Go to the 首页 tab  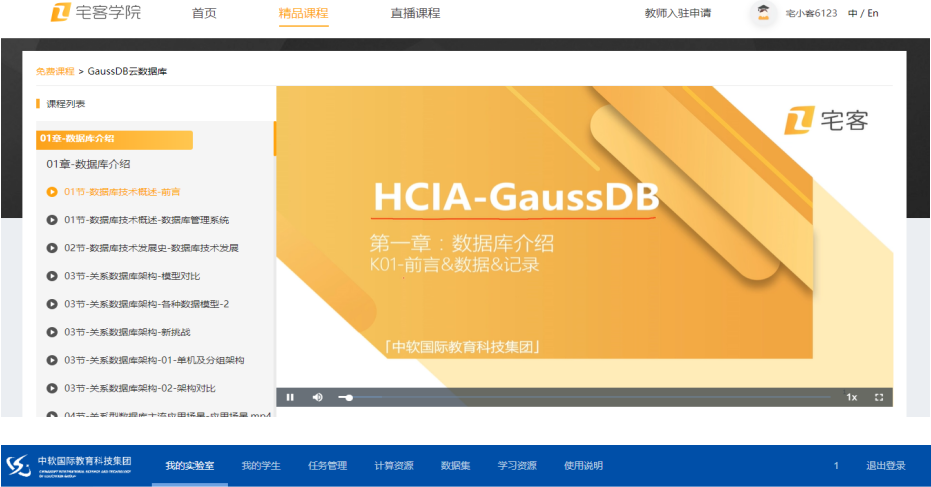pos(204,13)
